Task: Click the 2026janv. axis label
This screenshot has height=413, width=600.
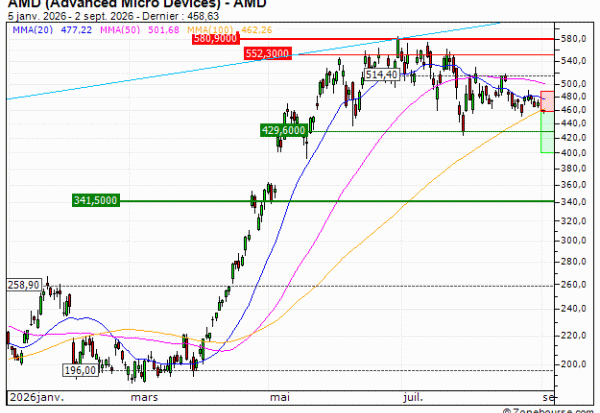Action: point(37,398)
